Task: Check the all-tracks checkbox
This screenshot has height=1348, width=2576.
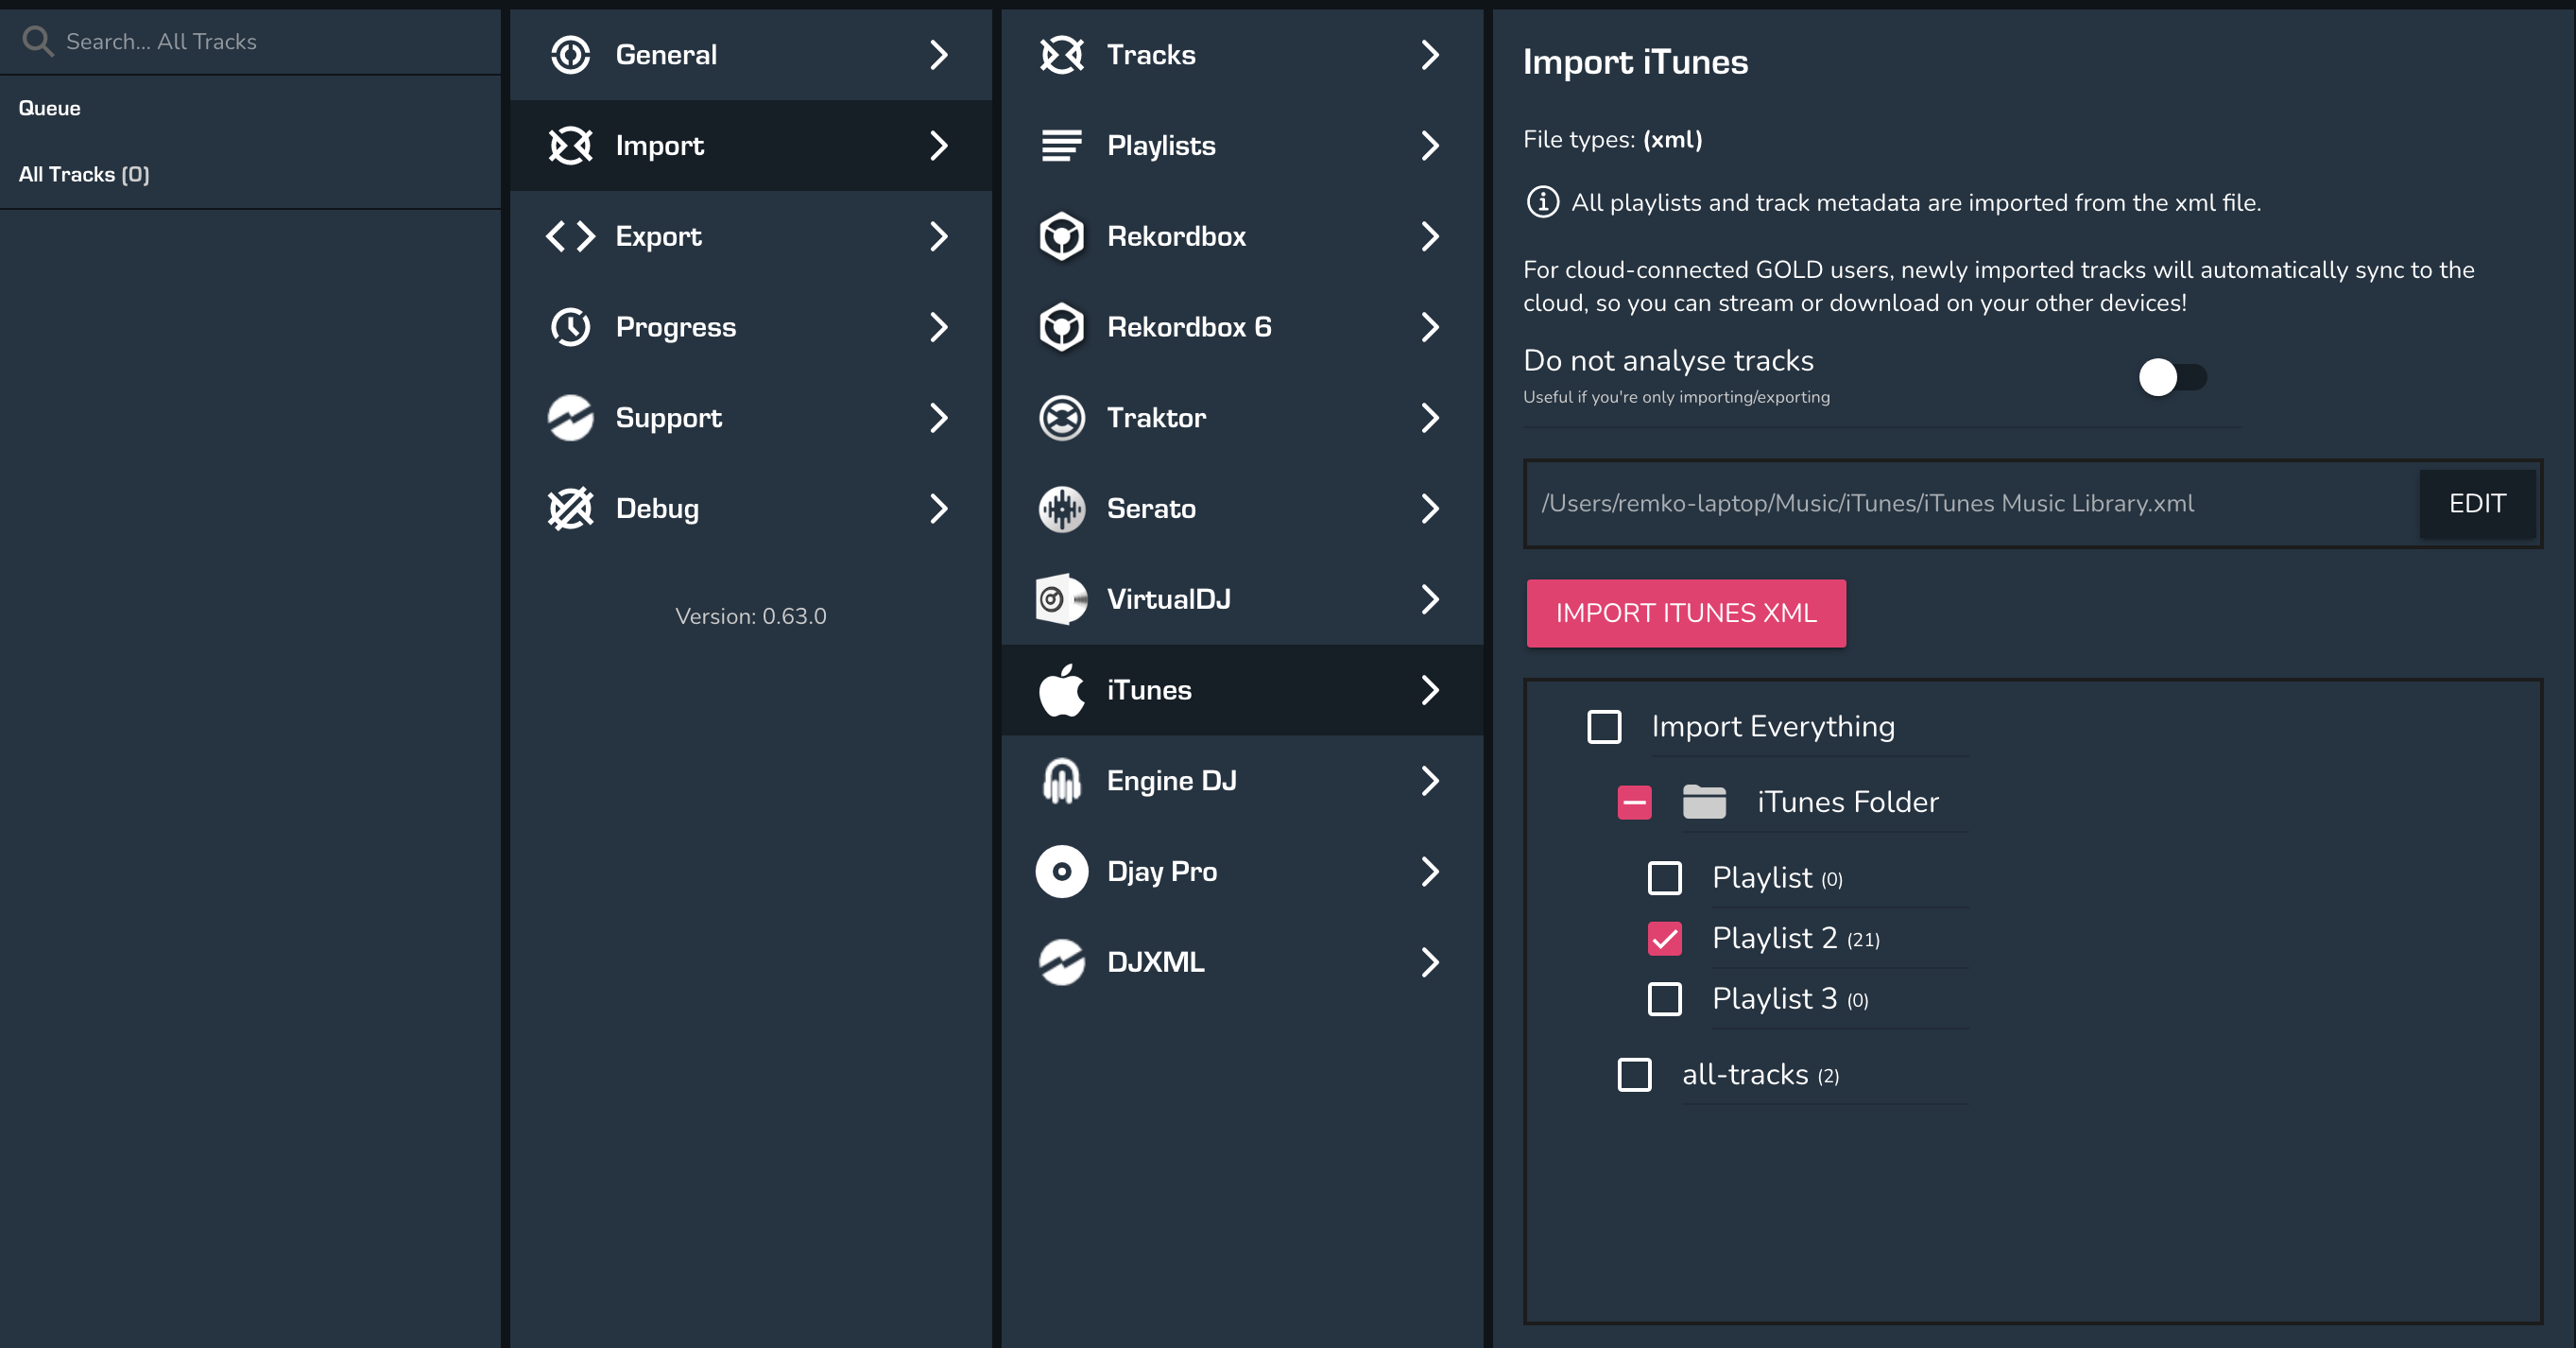Action: (1635, 1075)
